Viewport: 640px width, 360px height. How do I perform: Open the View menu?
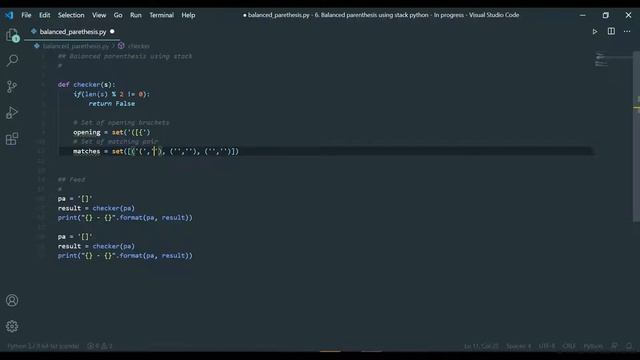[99, 15]
